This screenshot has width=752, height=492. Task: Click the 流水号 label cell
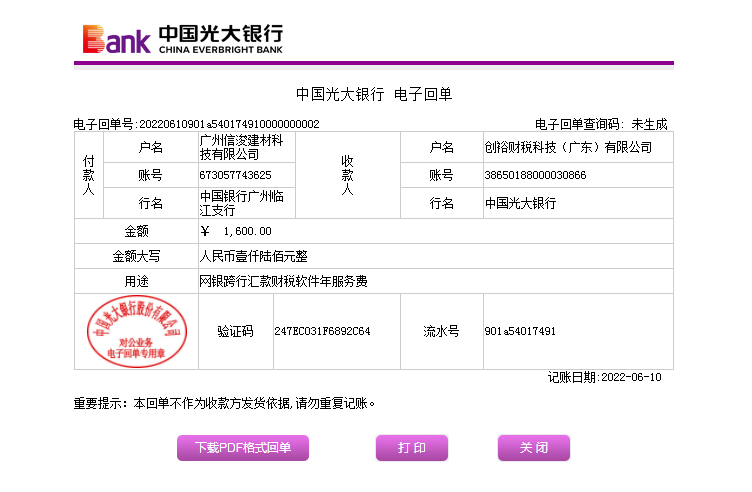point(442,331)
